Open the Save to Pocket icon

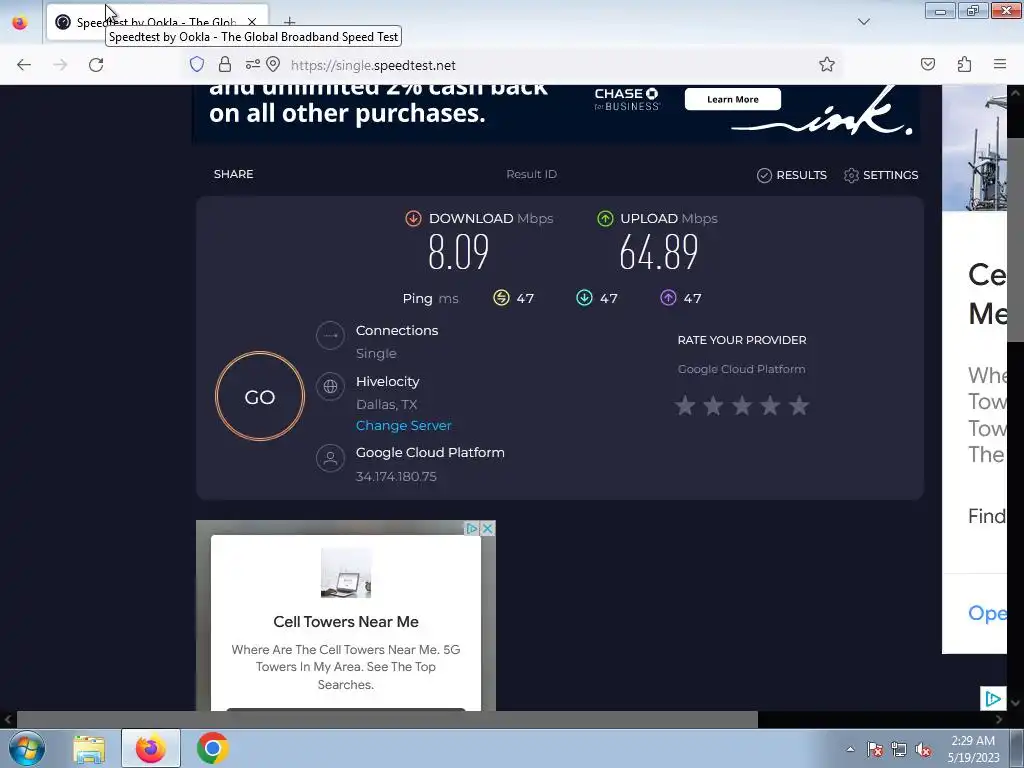(928, 64)
